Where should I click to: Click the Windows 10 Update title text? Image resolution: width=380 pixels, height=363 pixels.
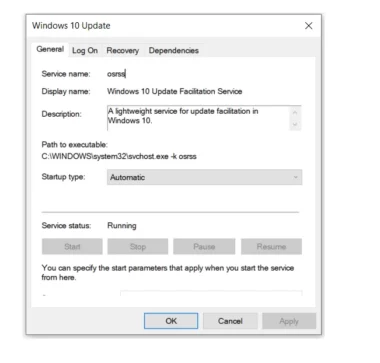point(71,26)
